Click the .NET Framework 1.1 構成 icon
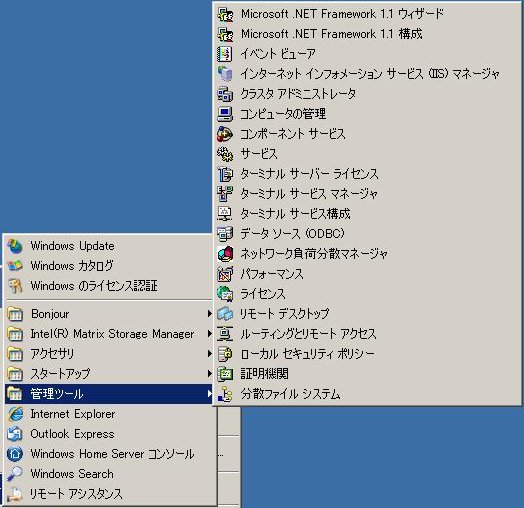The image size is (524, 508). (x=225, y=34)
